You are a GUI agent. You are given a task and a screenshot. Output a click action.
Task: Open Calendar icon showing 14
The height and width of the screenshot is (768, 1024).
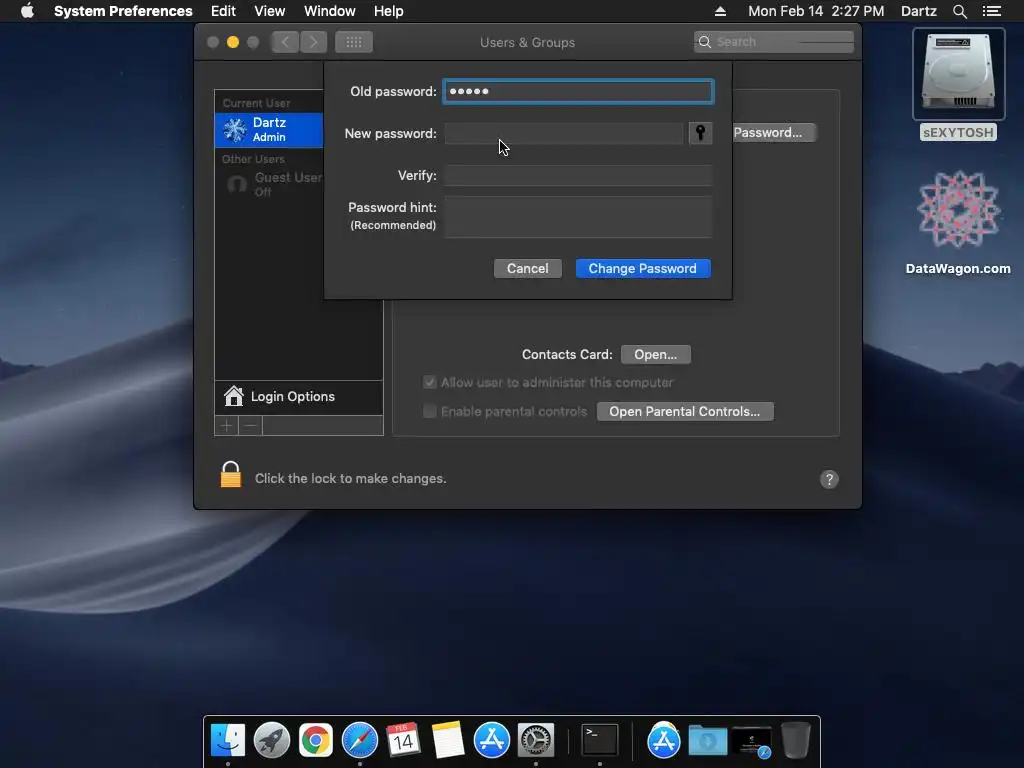pyautogui.click(x=403, y=741)
